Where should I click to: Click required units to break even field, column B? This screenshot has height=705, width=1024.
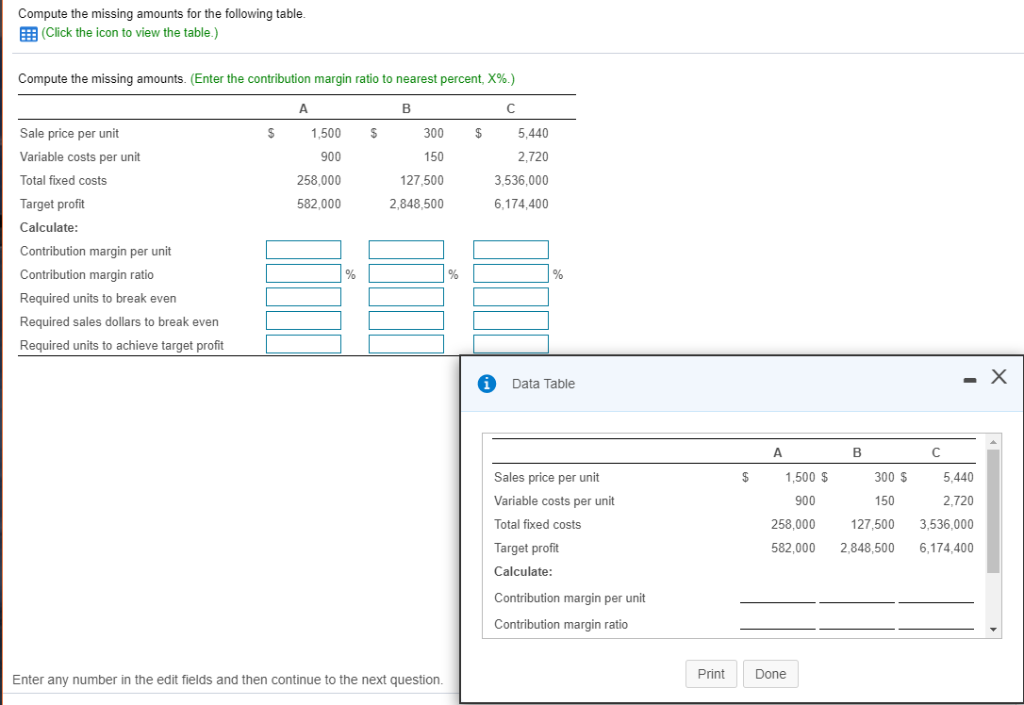point(406,296)
